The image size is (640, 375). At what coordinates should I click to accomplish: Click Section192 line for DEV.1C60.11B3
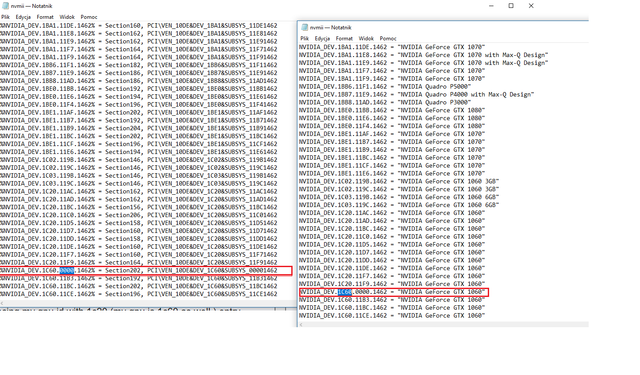138,278
